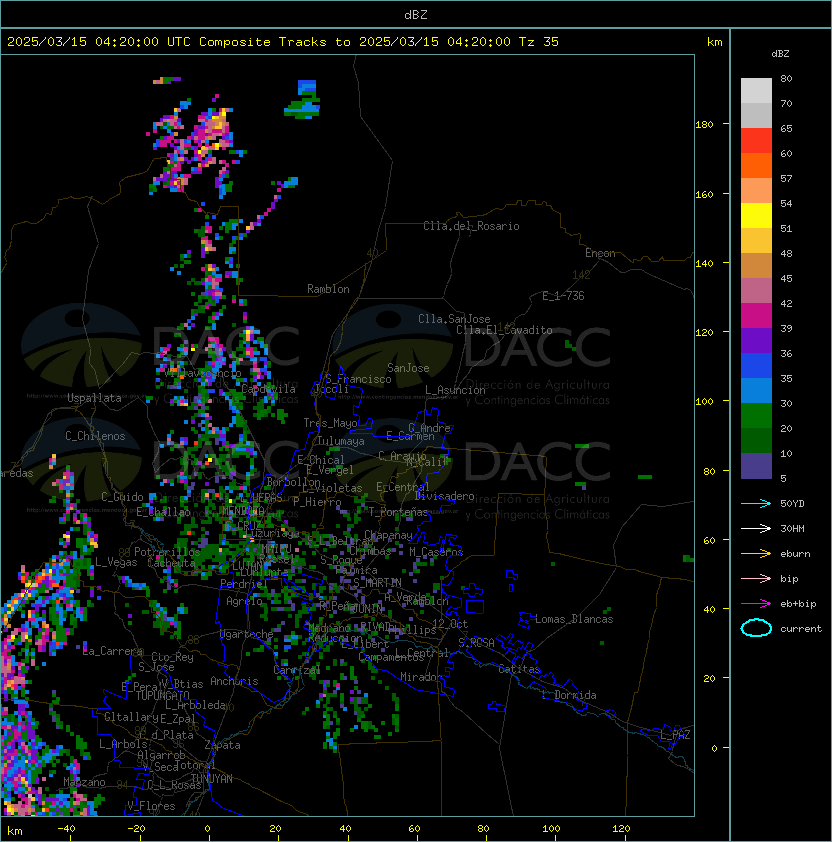Viewport: 832px width, 842px height.
Task: Click the cyan 50YD arrow legend icon
Action: click(756, 503)
